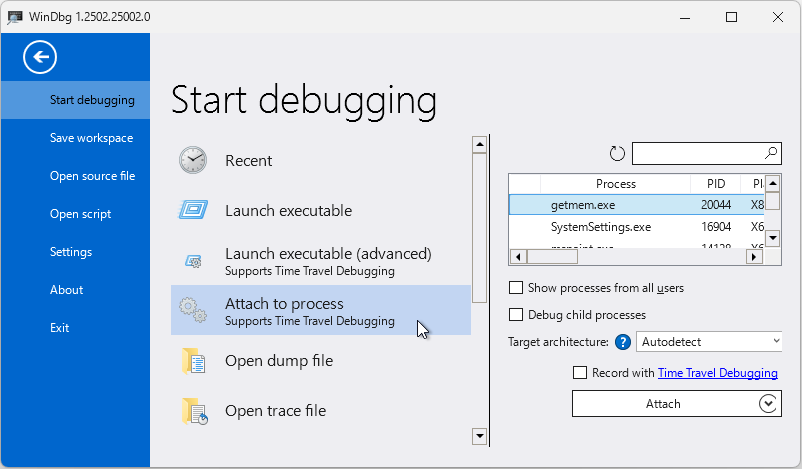Check Record with Time Travel Debugging
This screenshot has height=469, width=802.
coord(580,372)
